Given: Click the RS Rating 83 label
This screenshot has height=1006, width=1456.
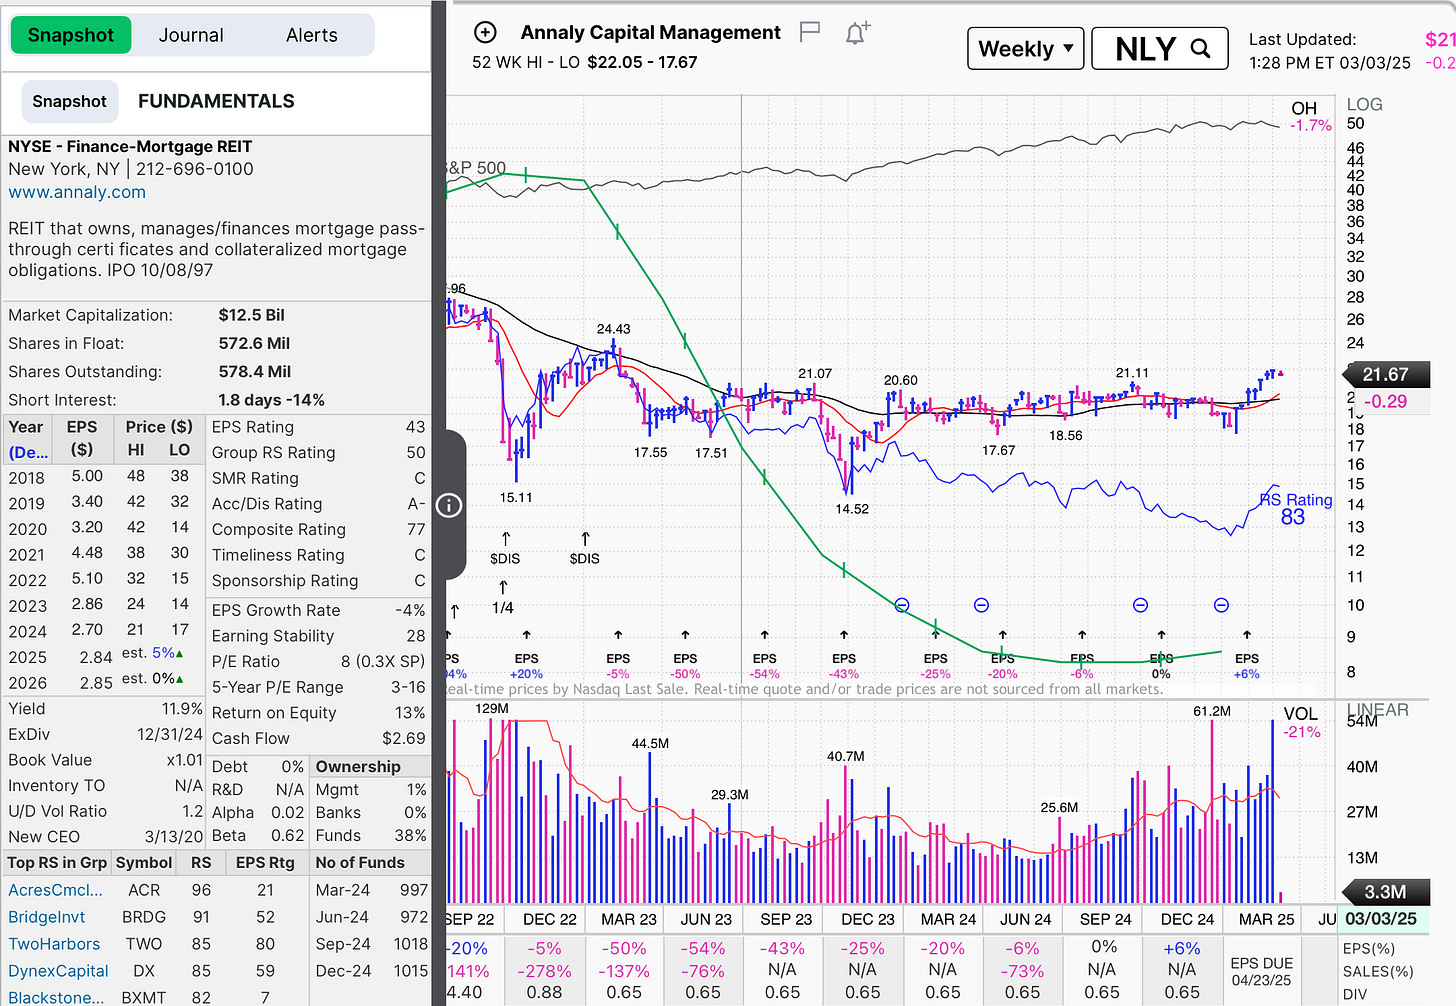Looking at the screenshot, I should coord(1295,509).
